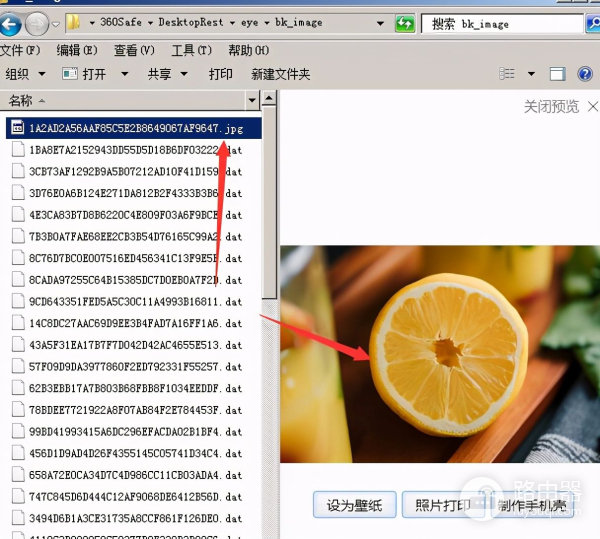Click the image icon on 打开 toolbar button
The height and width of the screenshot is (539, 600).
70,74
